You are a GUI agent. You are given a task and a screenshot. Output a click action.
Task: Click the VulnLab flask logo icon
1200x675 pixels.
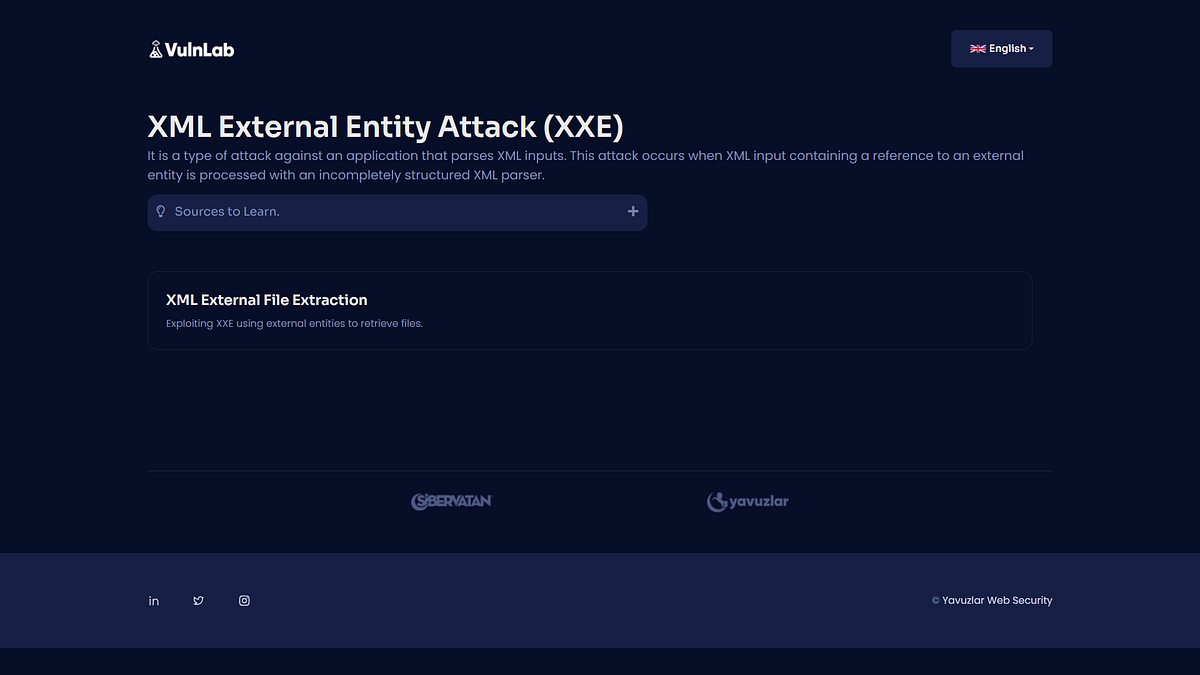(x=157, y=48)
